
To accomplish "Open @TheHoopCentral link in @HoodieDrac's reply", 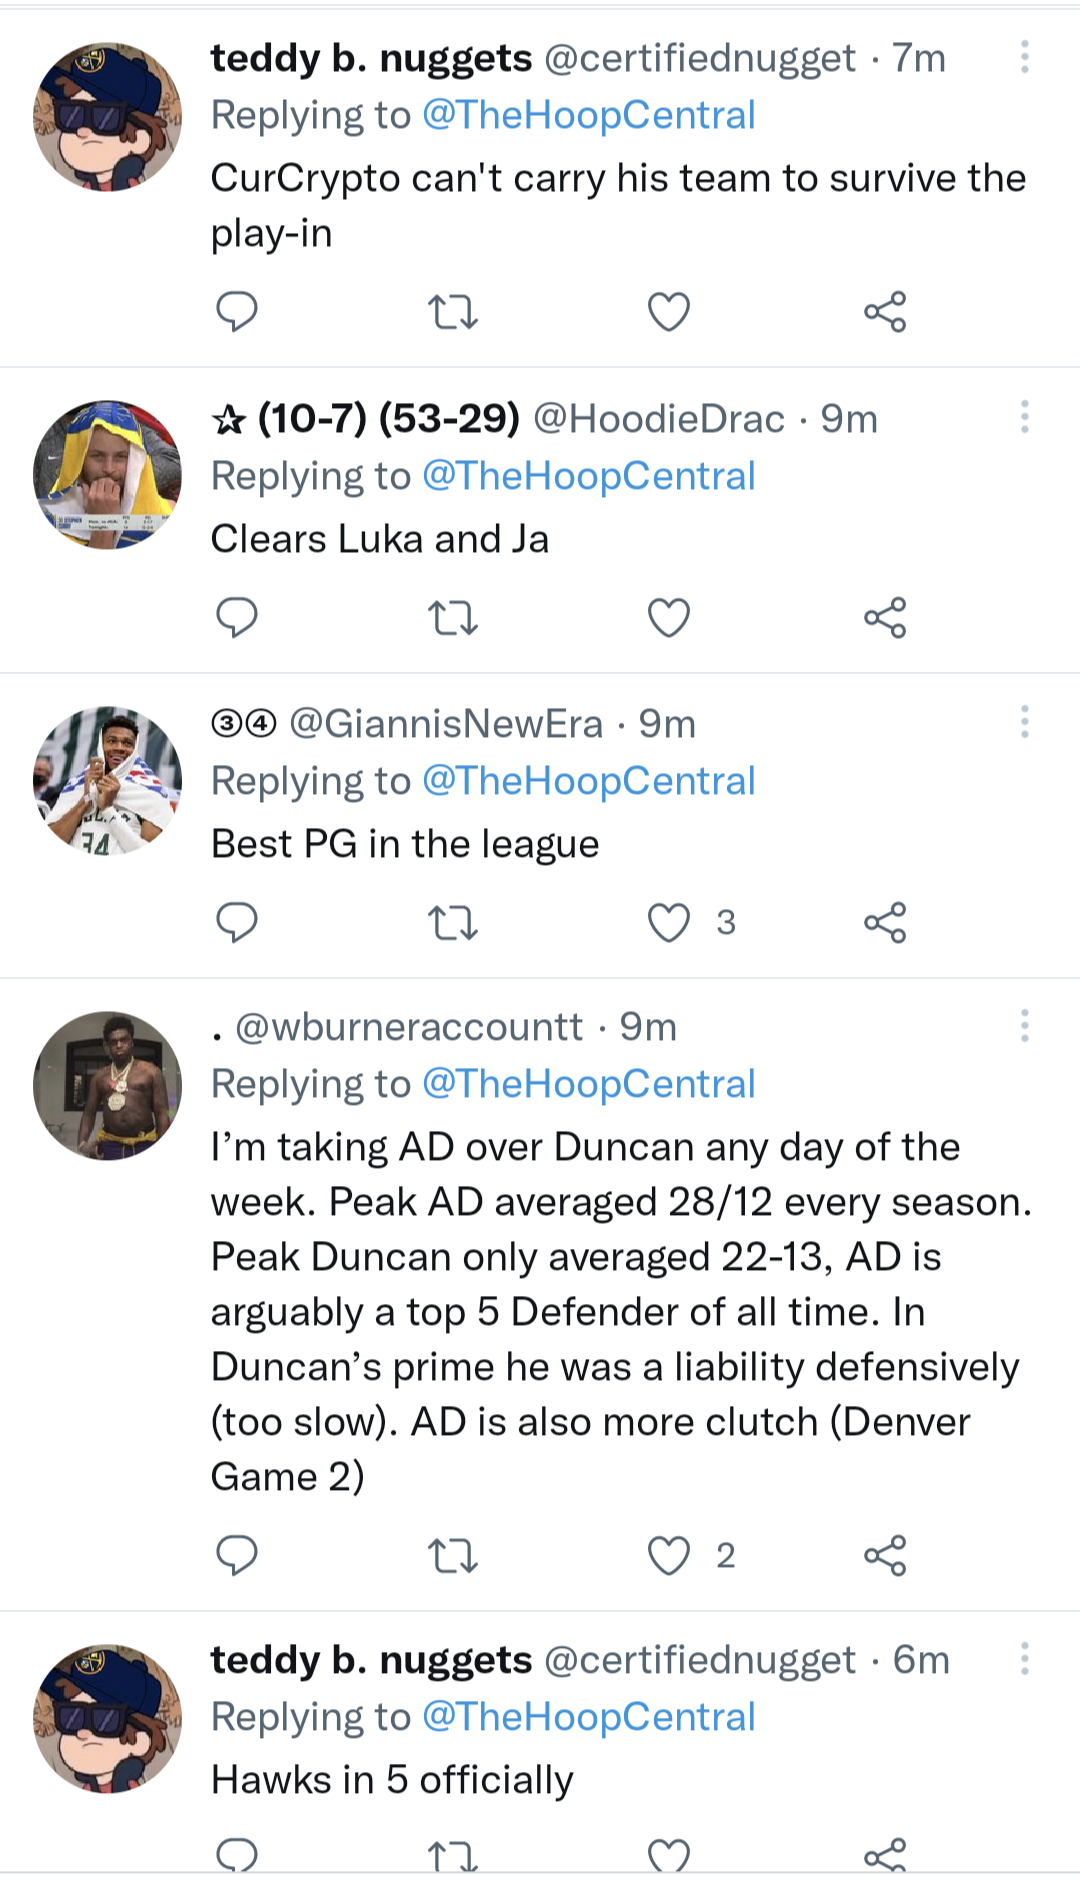I will point(588,476).
